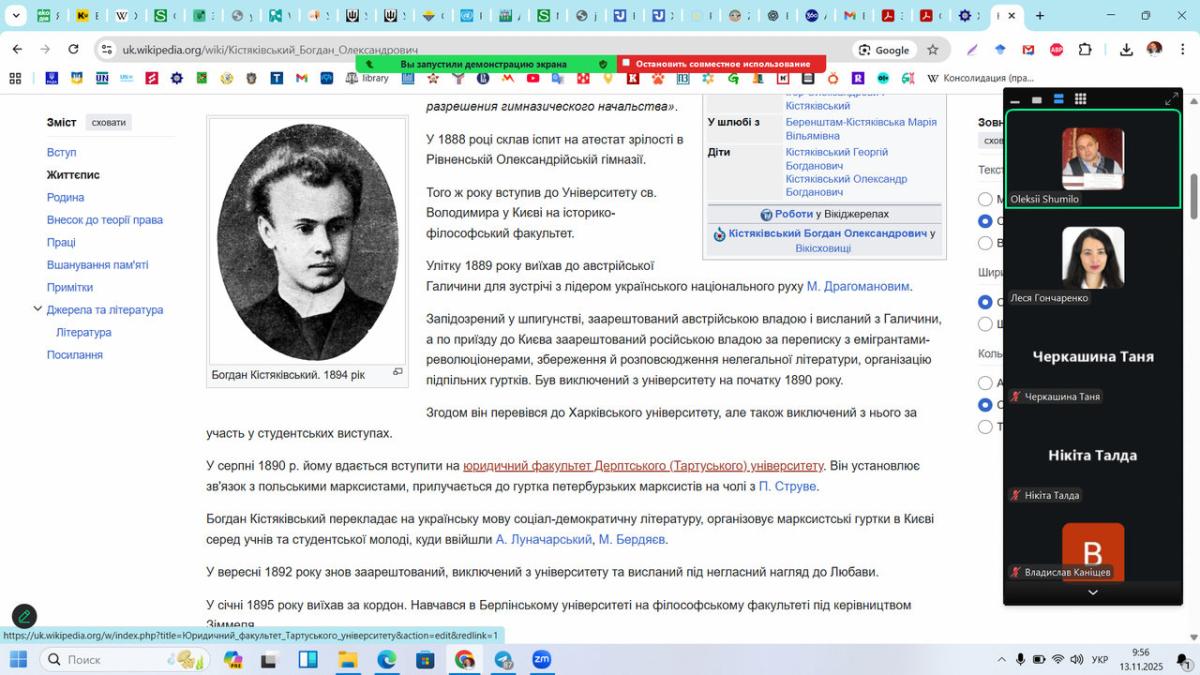Bookmark this page with the star icon
1200x675 pixels.
pos(932,50)
